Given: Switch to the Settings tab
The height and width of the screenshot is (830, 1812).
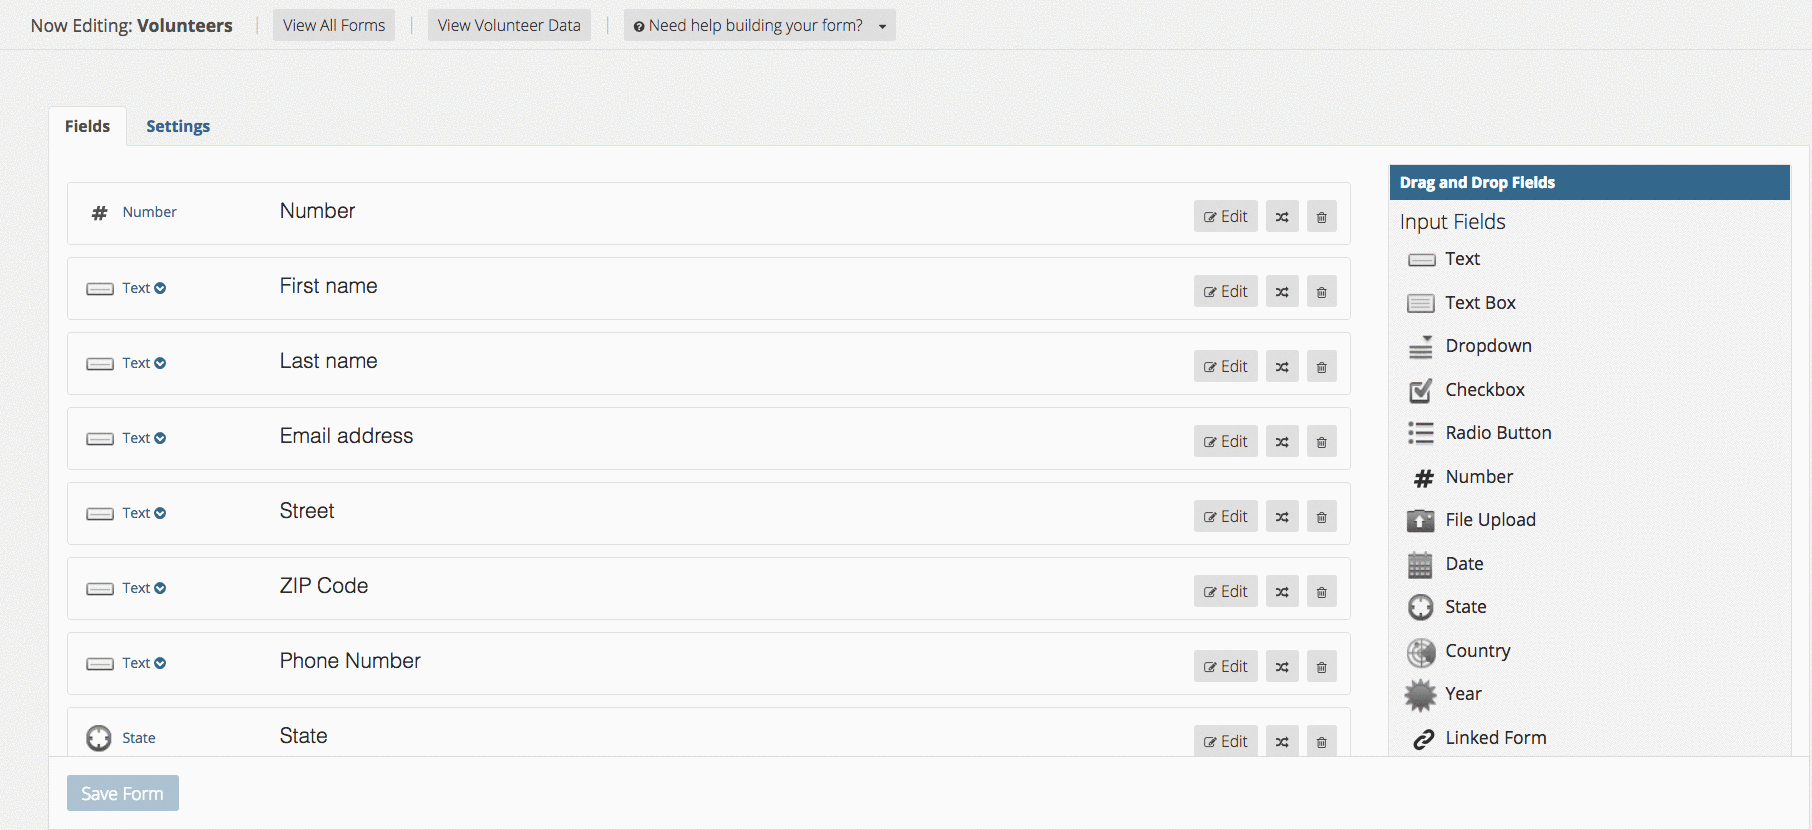Looking at the screenshot, I should 178,126.
